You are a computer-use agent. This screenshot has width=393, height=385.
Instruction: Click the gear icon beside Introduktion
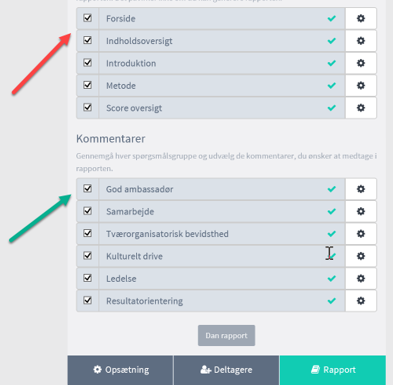point(361,63)
